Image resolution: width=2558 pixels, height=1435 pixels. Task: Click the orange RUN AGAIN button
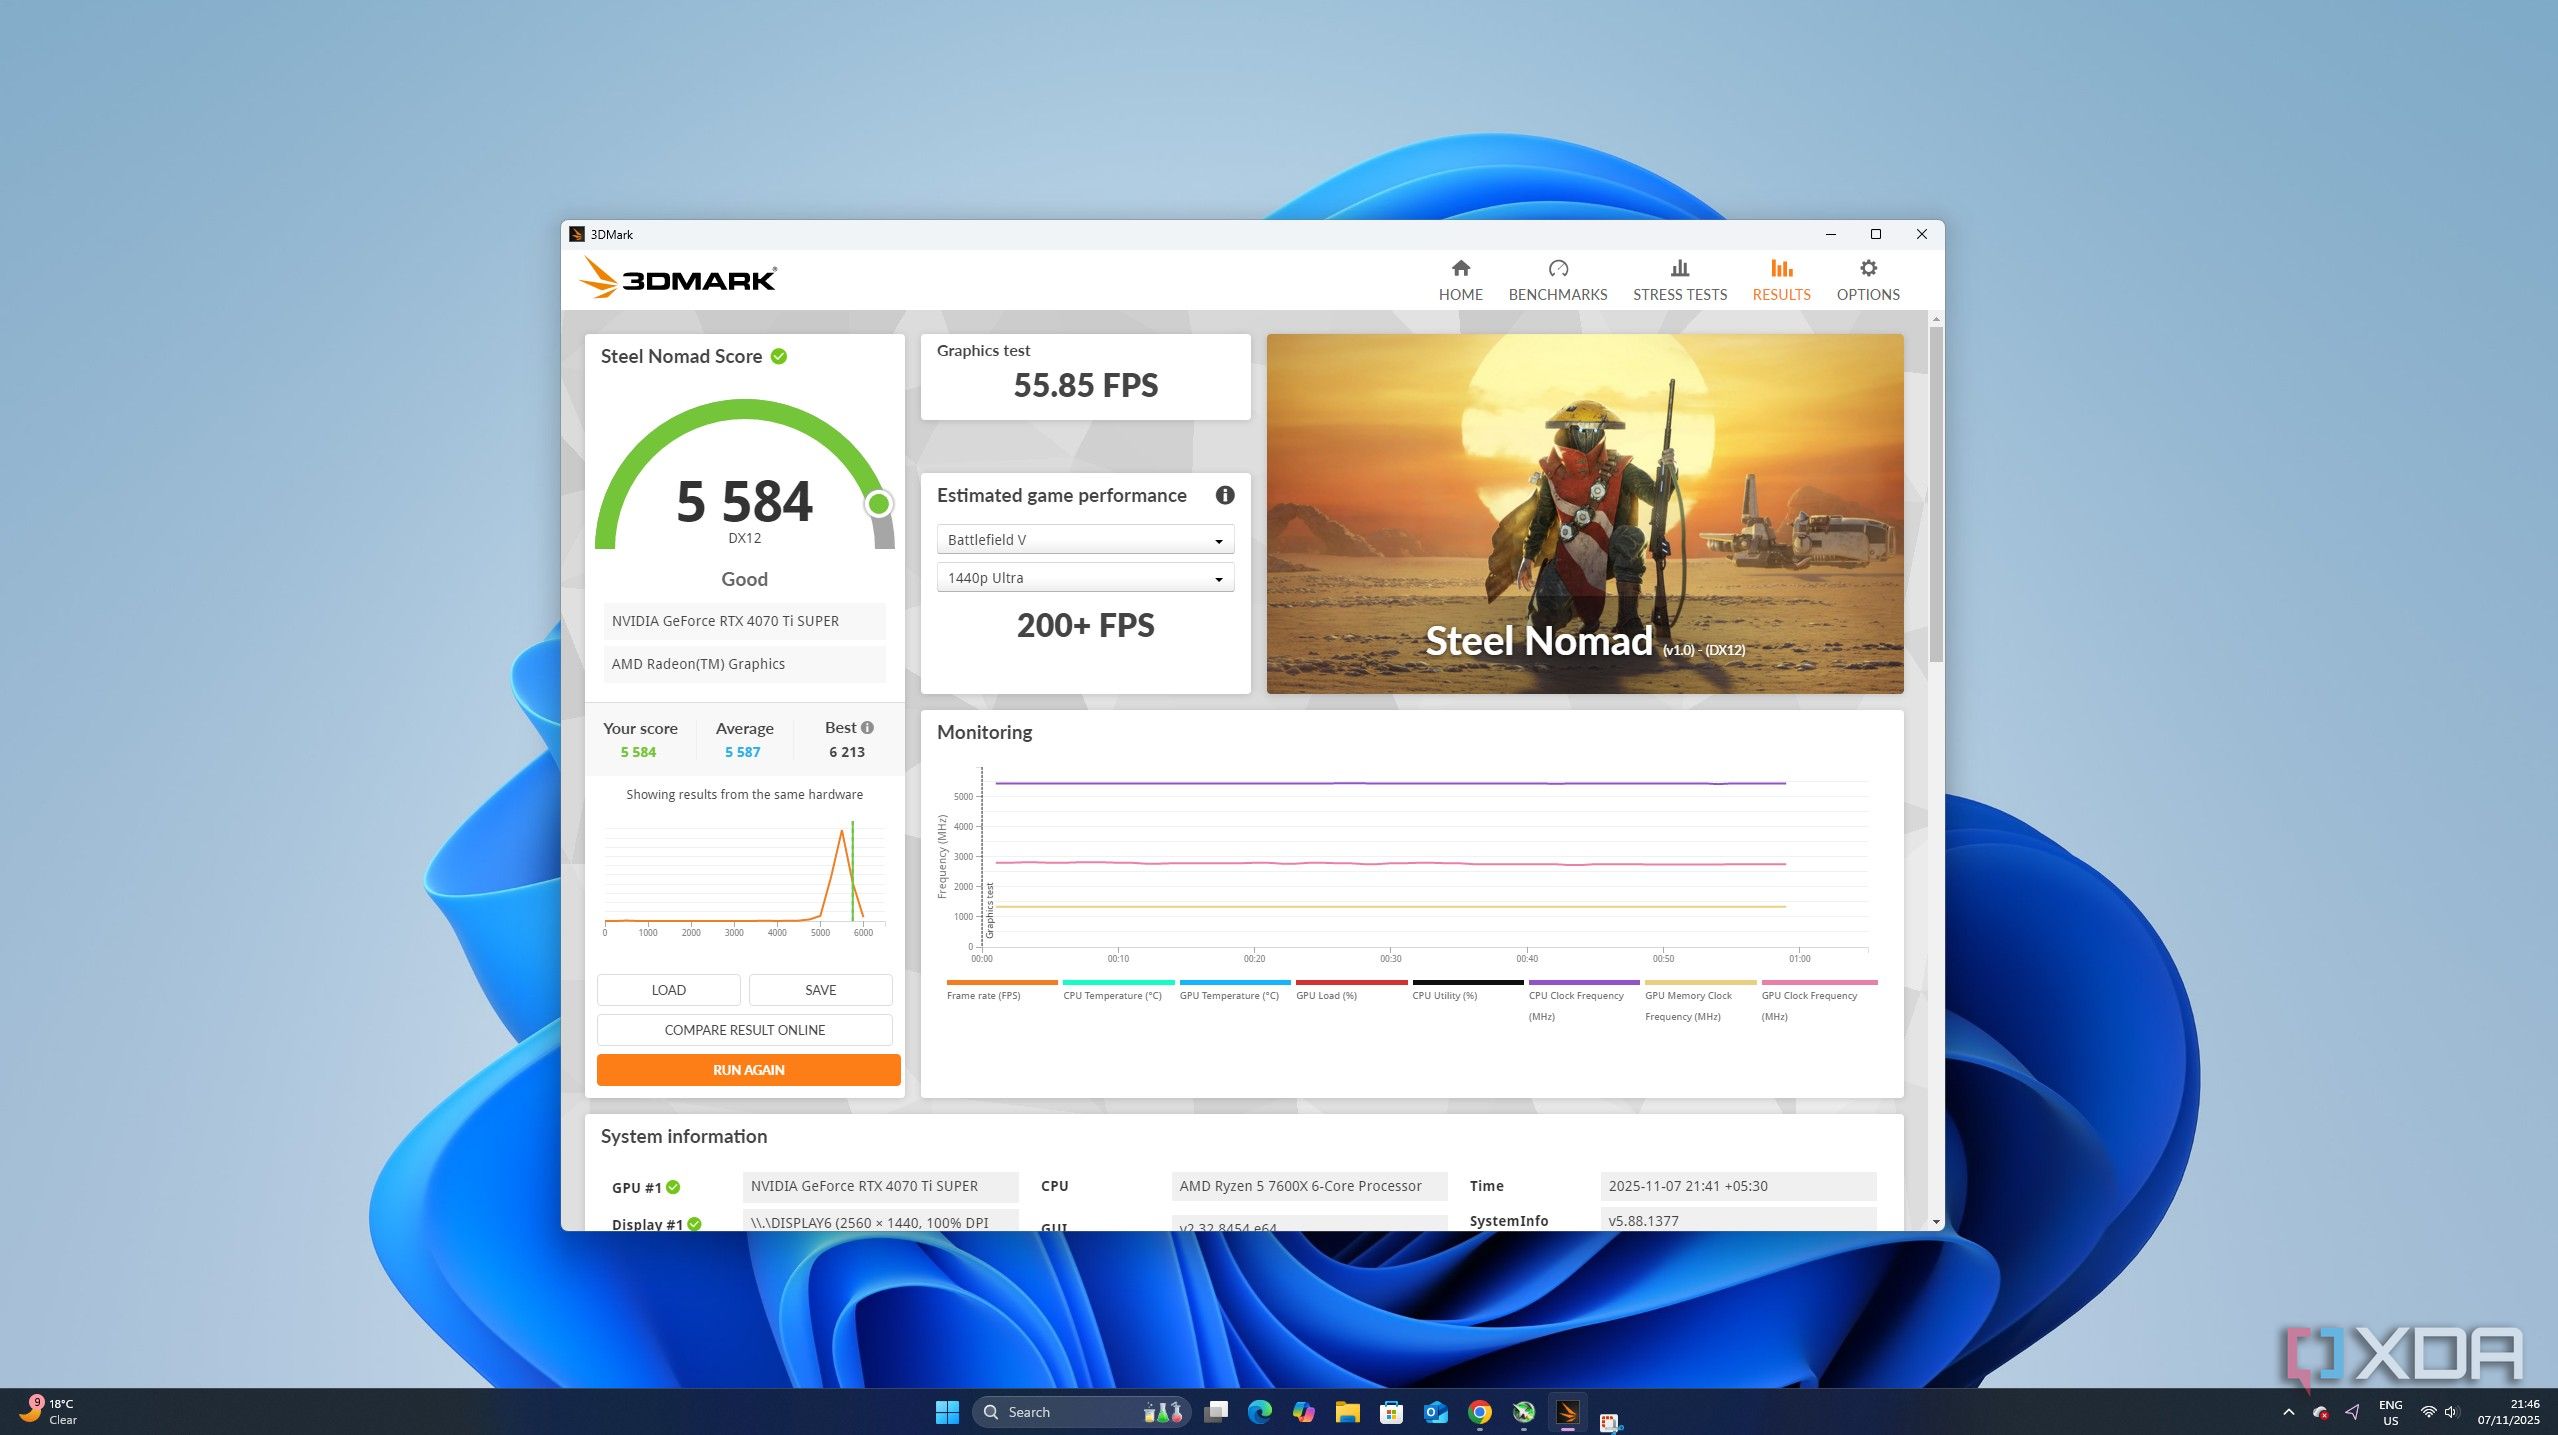pyautogui.click(x=748, y=1070)
